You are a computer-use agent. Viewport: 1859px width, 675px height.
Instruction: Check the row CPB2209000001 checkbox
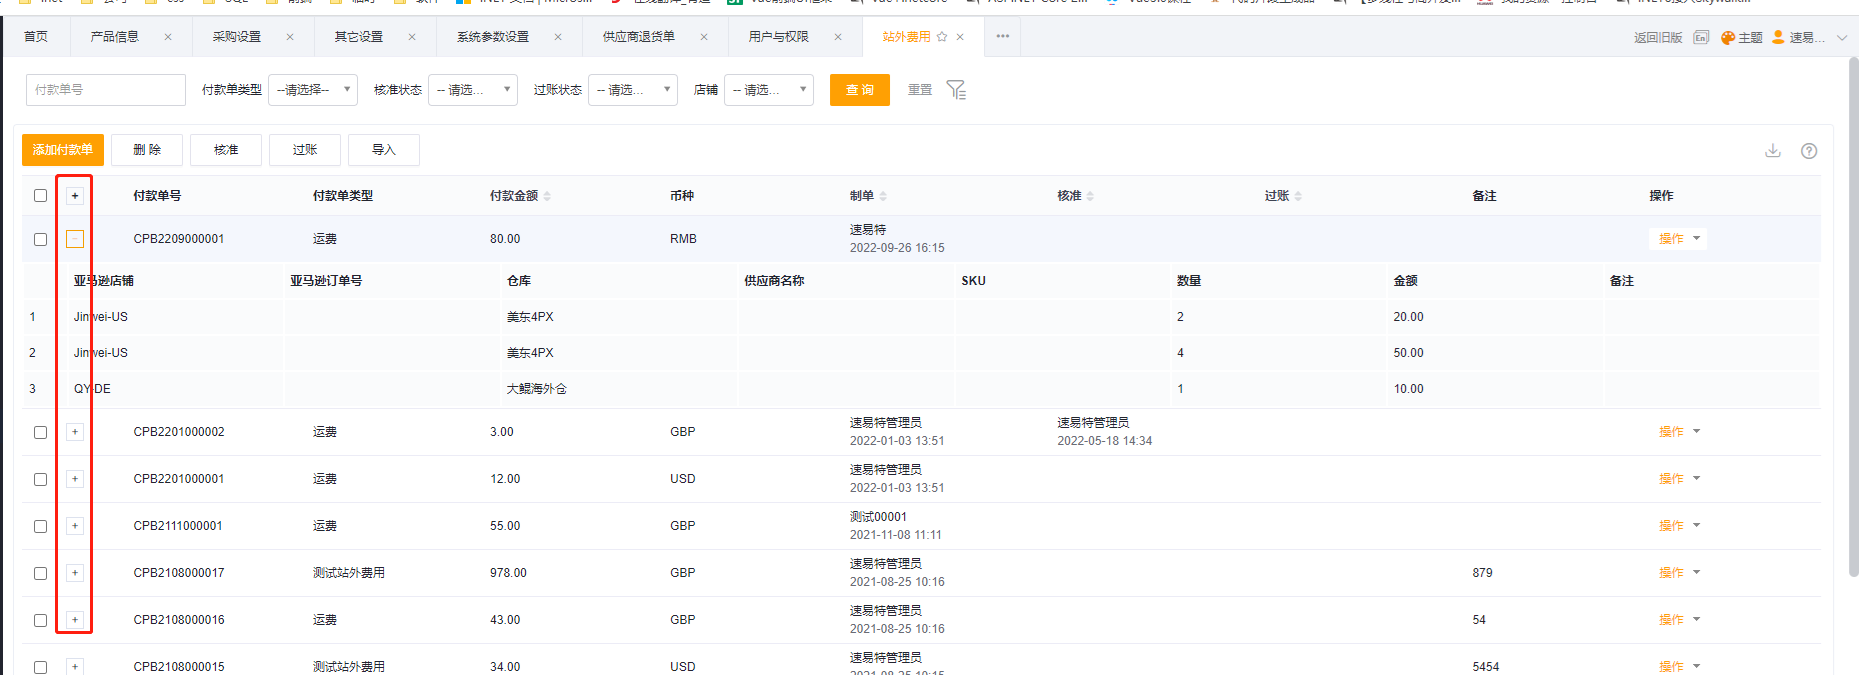(x=40, y=239)
